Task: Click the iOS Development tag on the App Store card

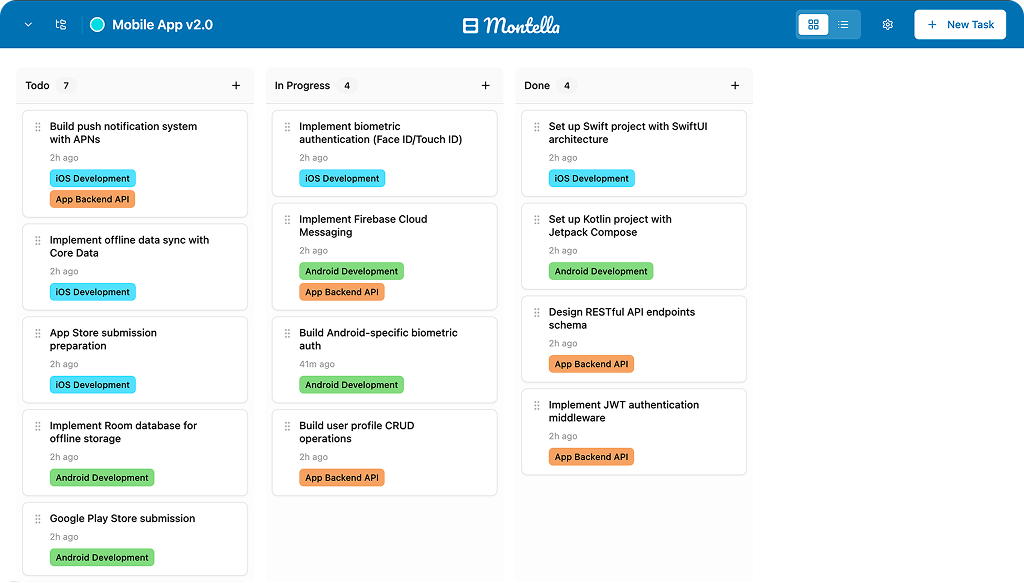Action: tap(92, 384)
